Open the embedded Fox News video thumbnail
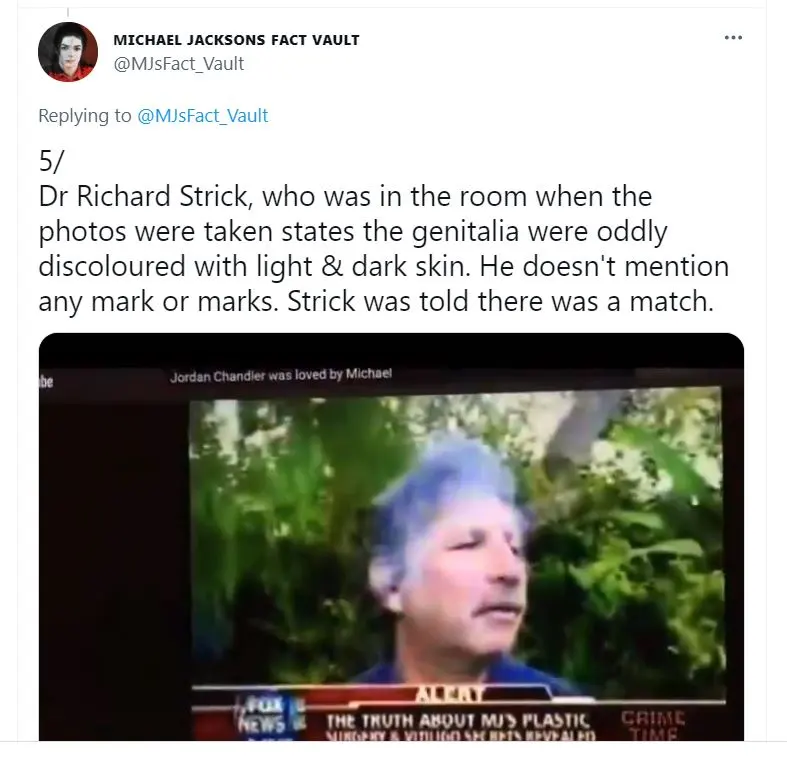The width and height of the screenshot is (787, 762). (x=391, y=537)
